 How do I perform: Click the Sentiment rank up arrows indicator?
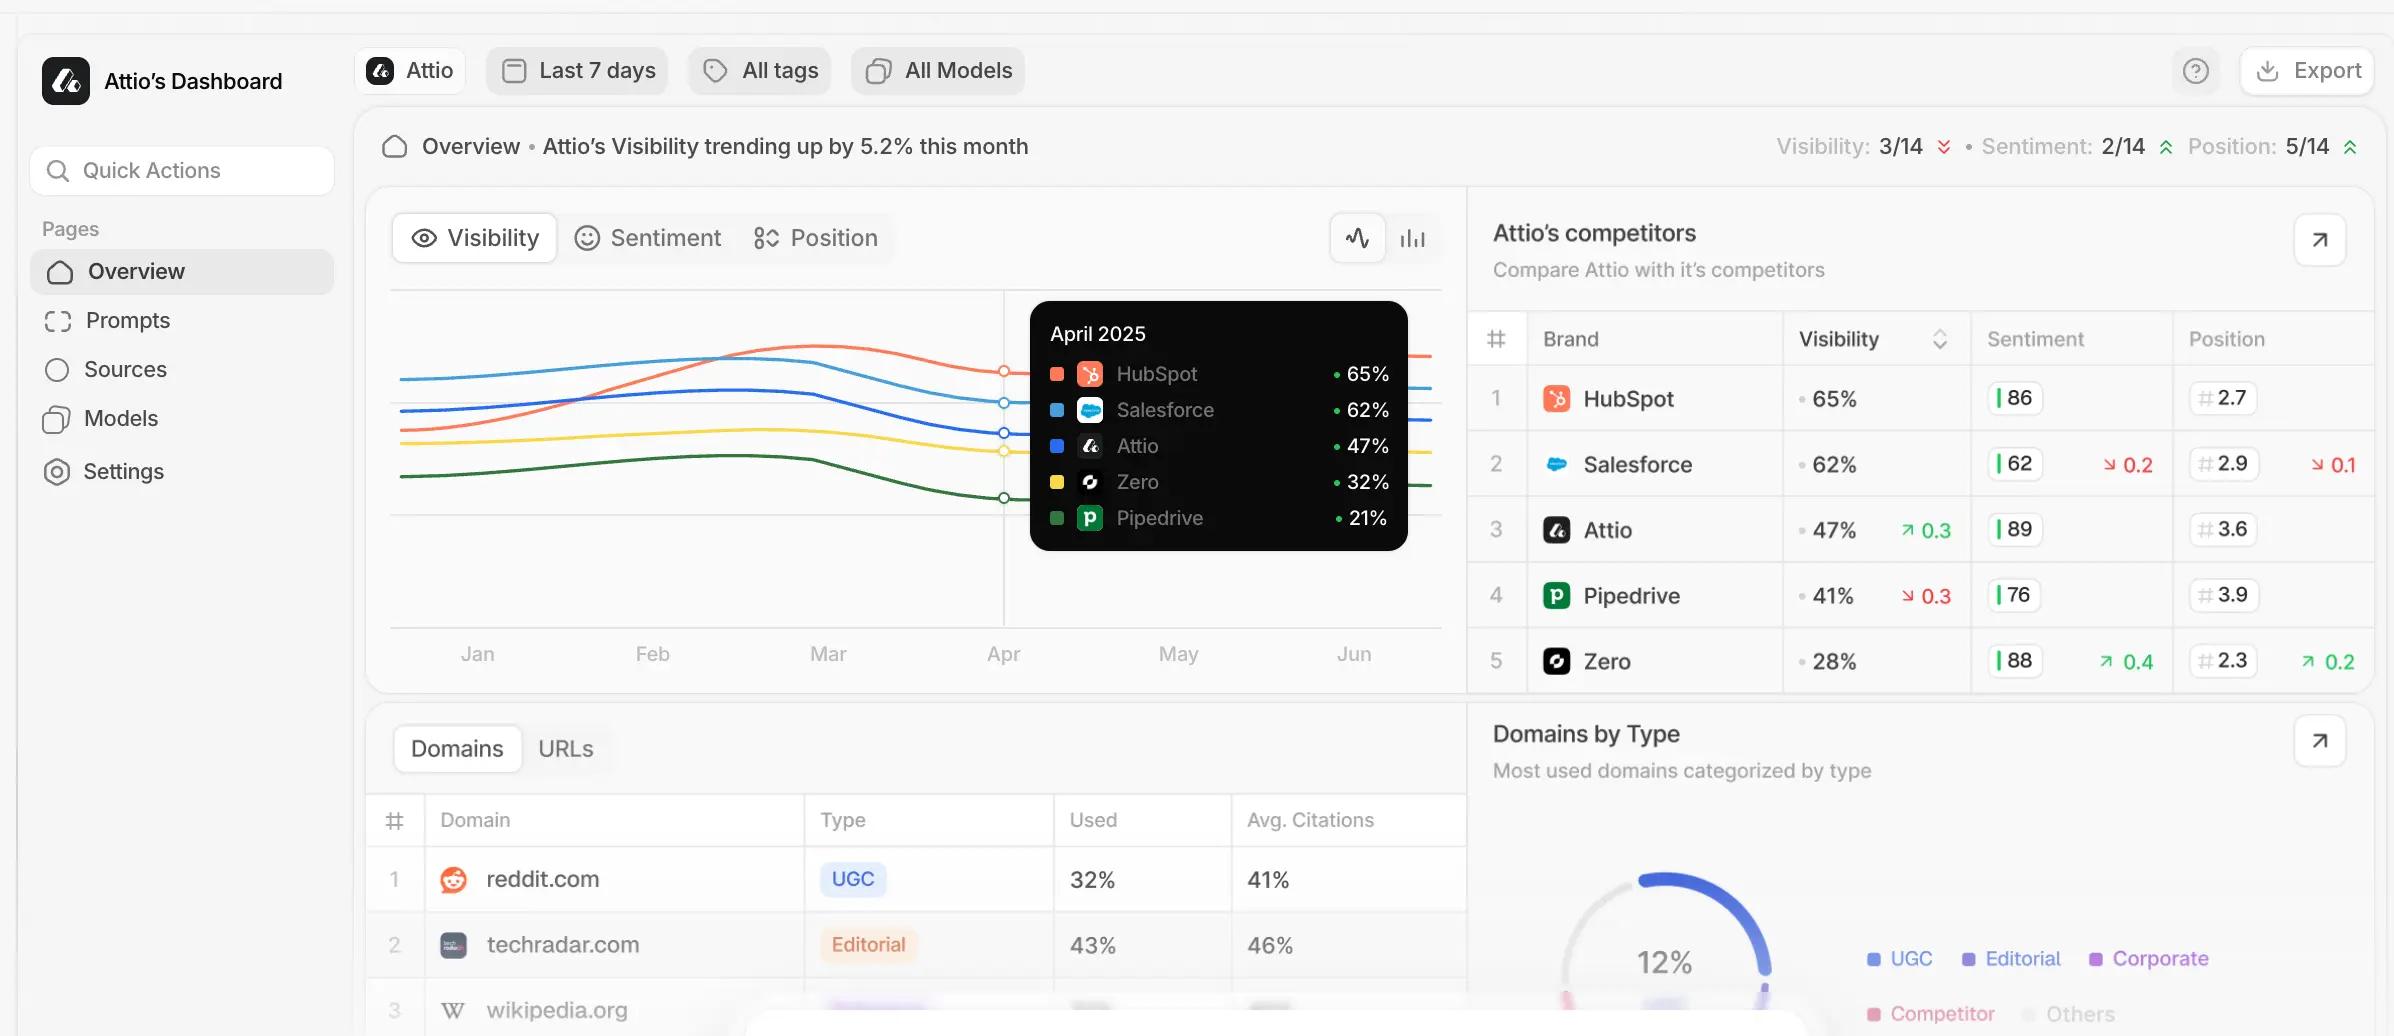coord(2166,147)
